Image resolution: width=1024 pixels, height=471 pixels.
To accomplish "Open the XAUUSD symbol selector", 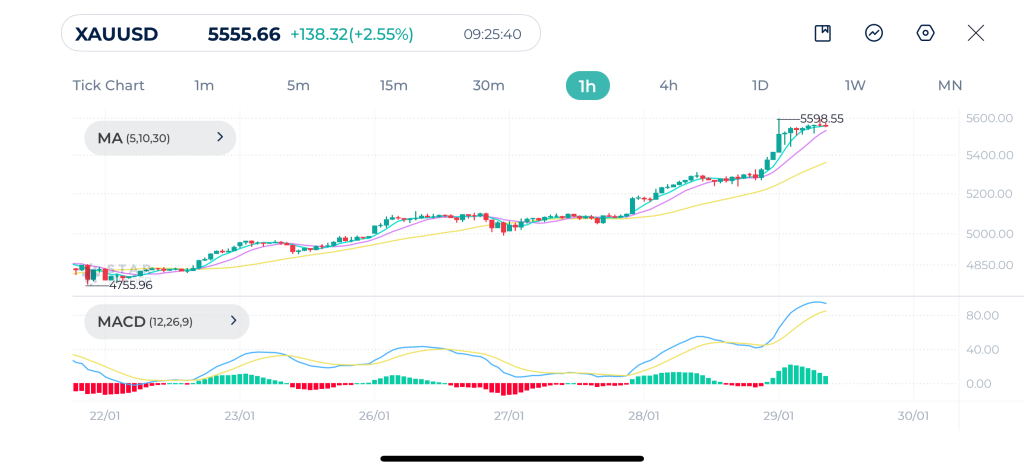I will [117, 34].
